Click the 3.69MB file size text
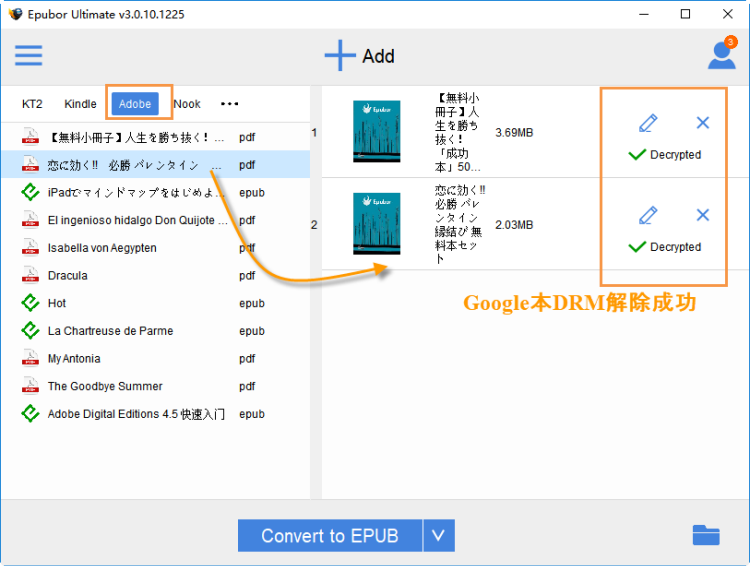Image resolution: width=750 pixels, height=566 pixels. [514, 133]
